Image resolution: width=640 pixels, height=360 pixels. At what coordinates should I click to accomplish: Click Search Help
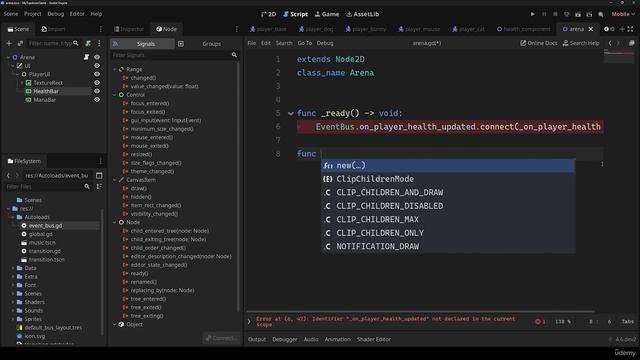[581, 43]
